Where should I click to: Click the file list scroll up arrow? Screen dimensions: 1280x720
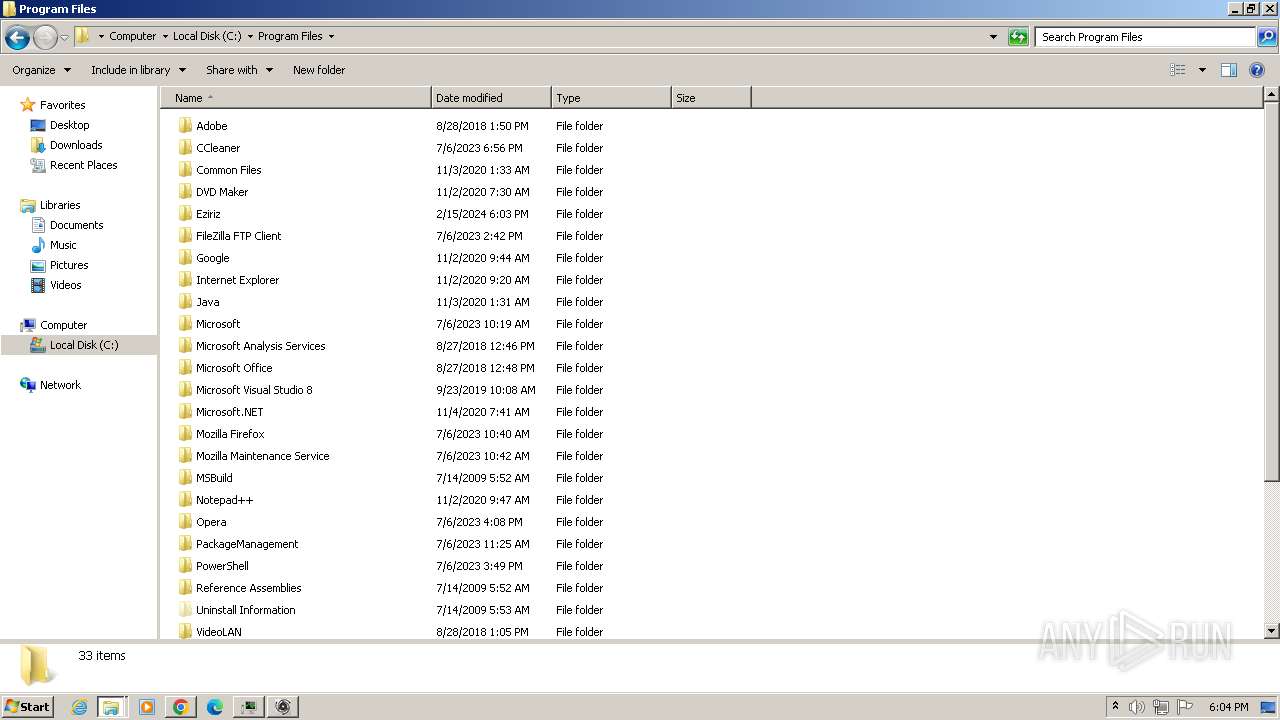click(x=1272, y=95)
